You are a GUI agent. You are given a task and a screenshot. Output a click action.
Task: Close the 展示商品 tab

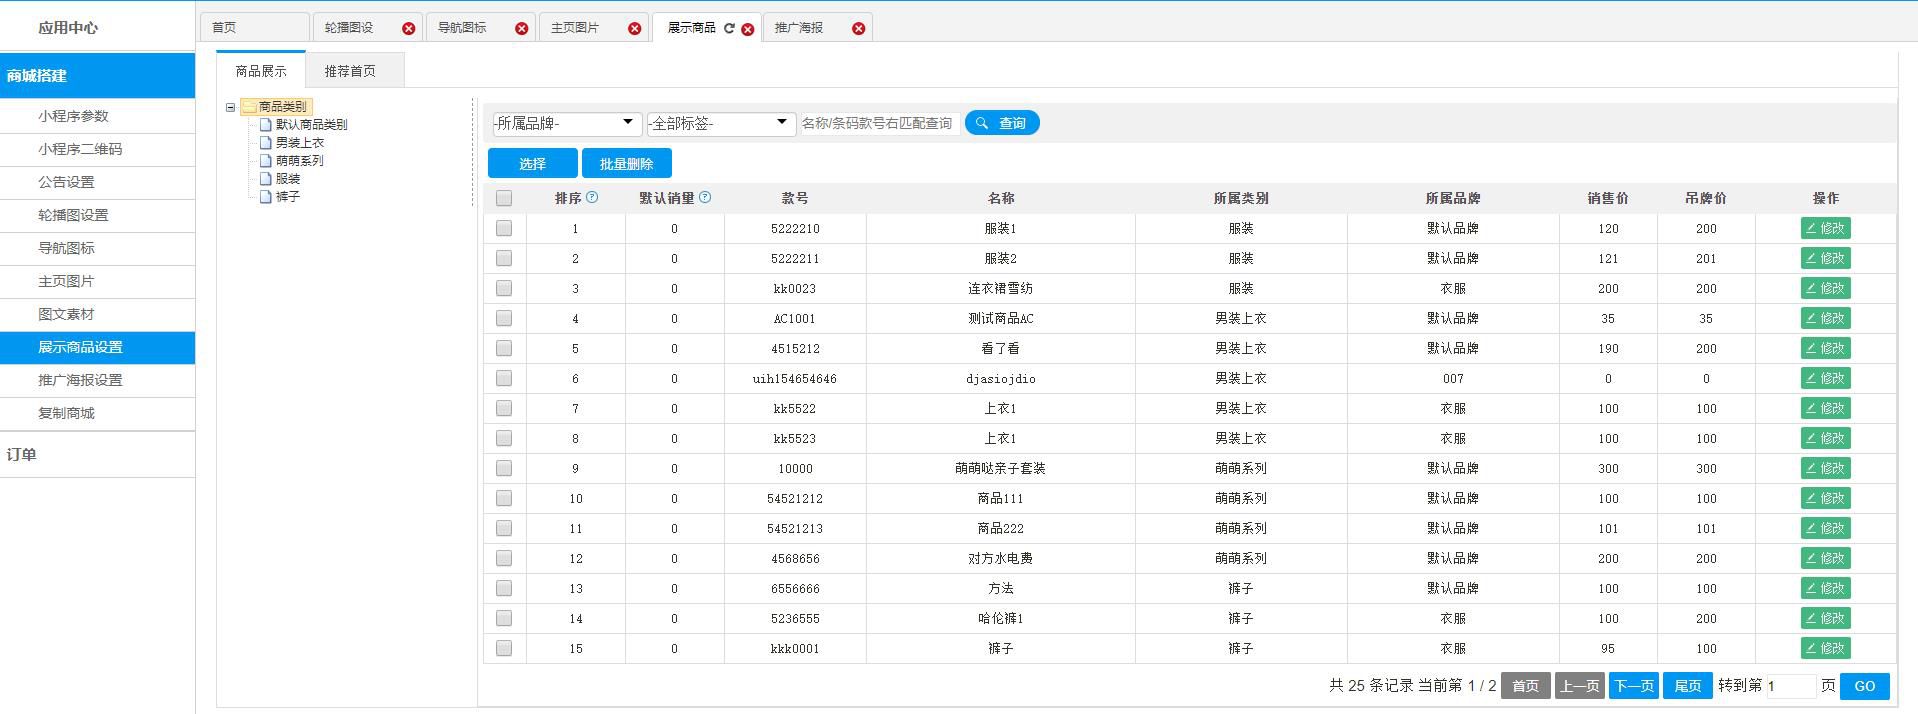tap(747, 29)
